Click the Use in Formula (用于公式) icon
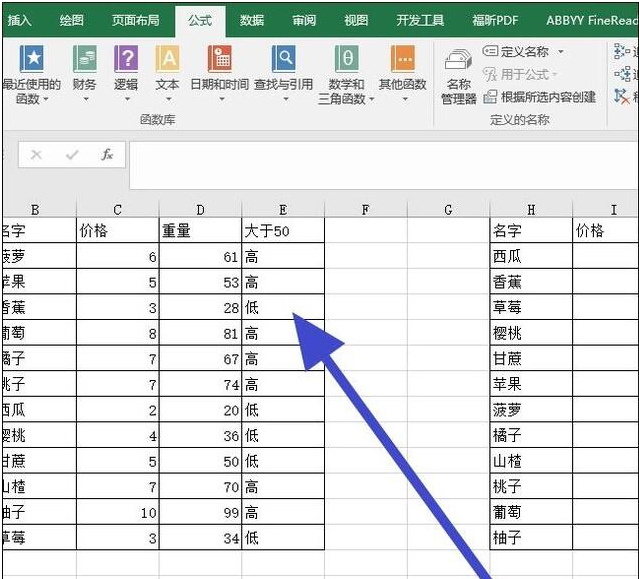 tap(490, 75)
